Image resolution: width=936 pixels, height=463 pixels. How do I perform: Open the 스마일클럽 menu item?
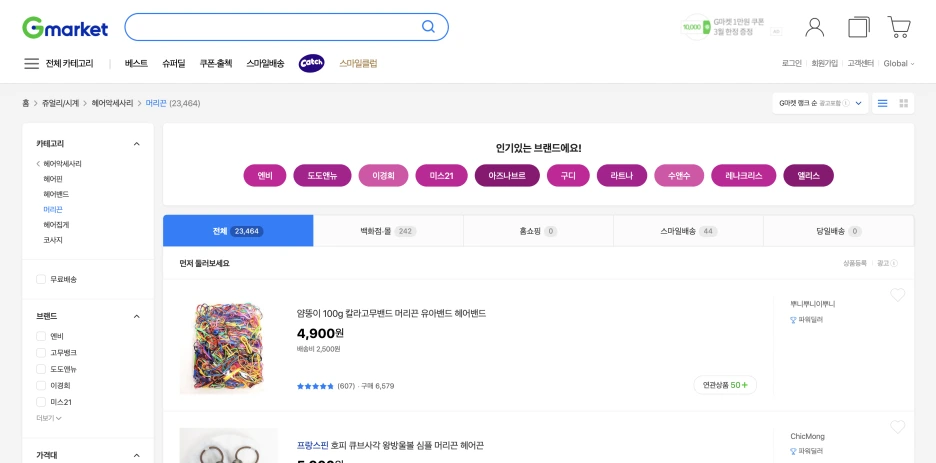(358, 63)
